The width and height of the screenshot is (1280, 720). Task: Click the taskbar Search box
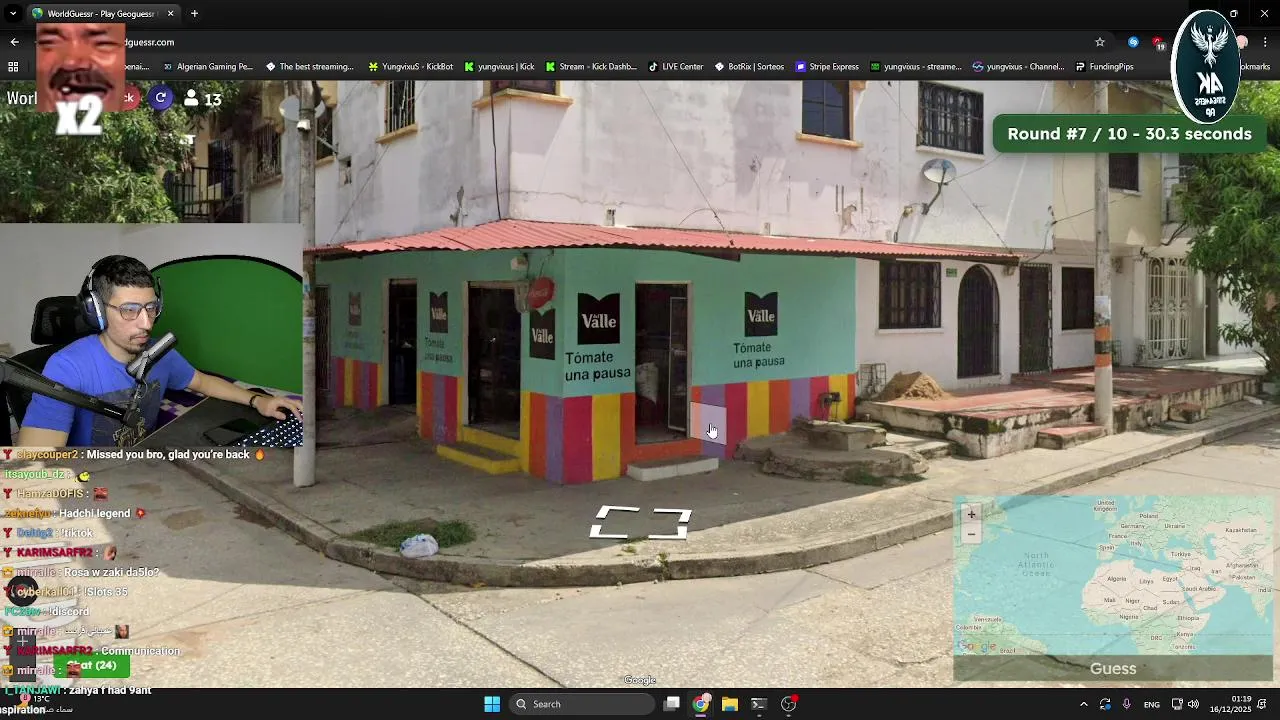click(x=582, y=704)
